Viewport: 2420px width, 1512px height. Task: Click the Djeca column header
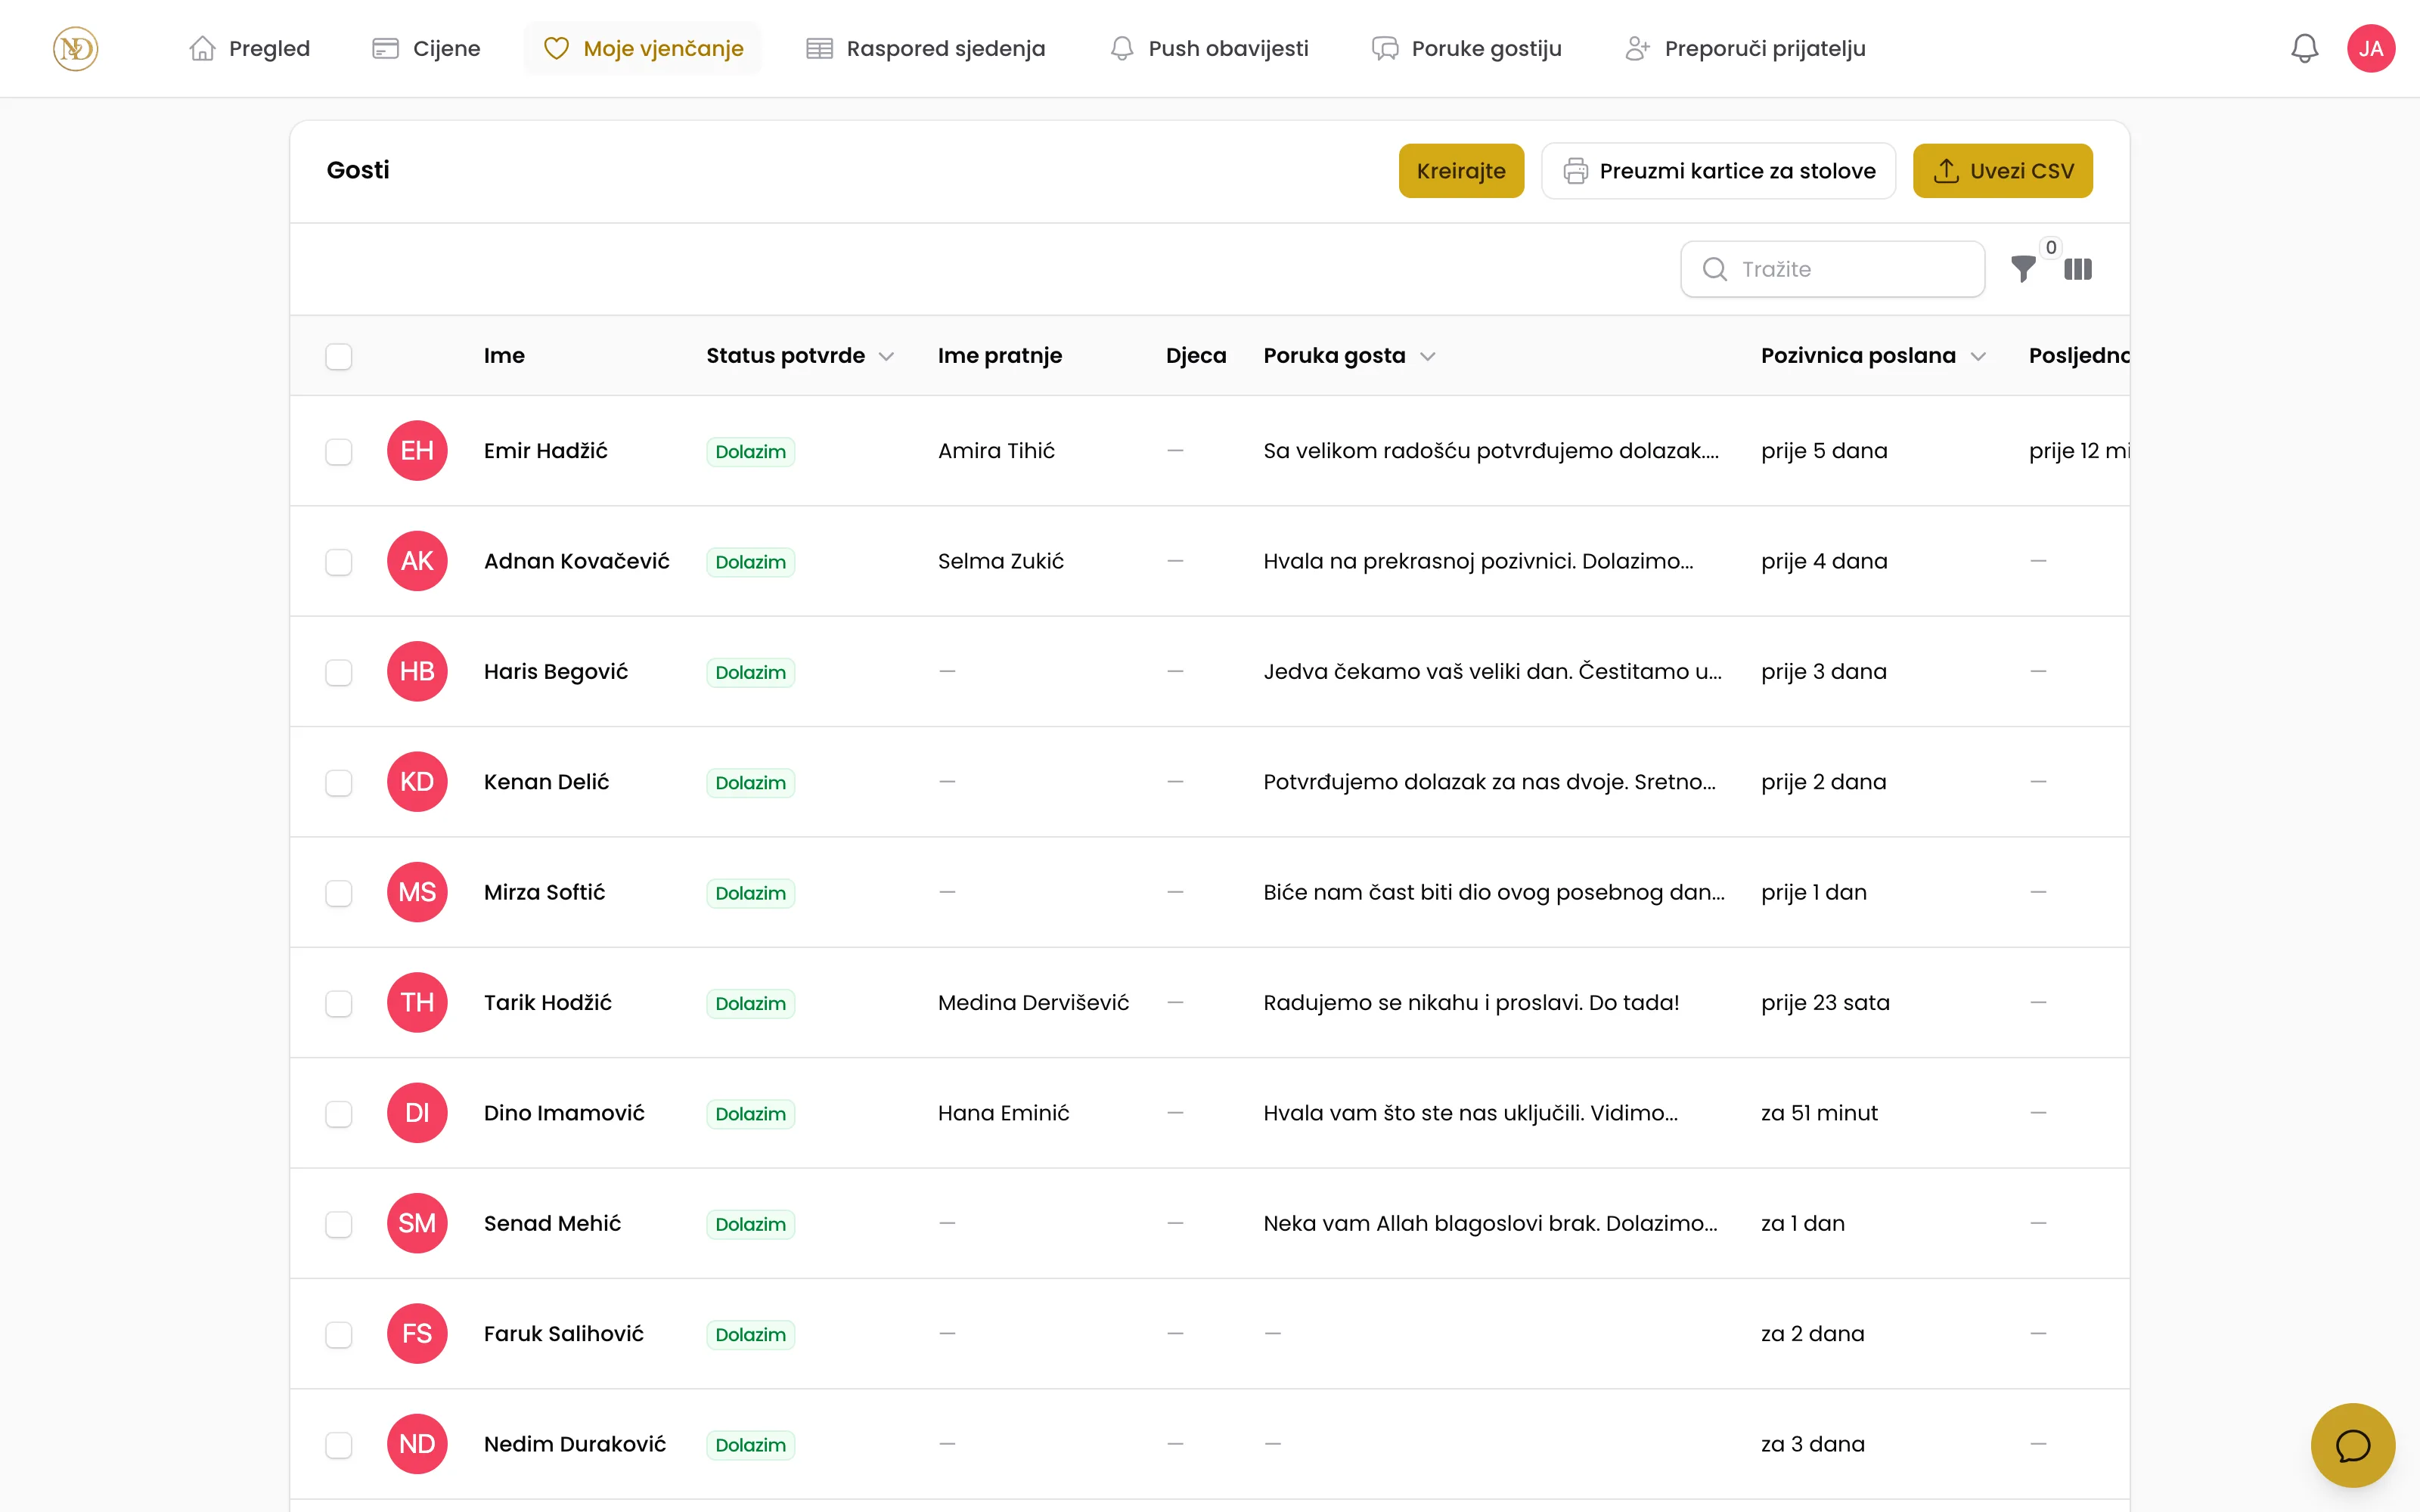pyautogui.click(x=1196, y=356)
